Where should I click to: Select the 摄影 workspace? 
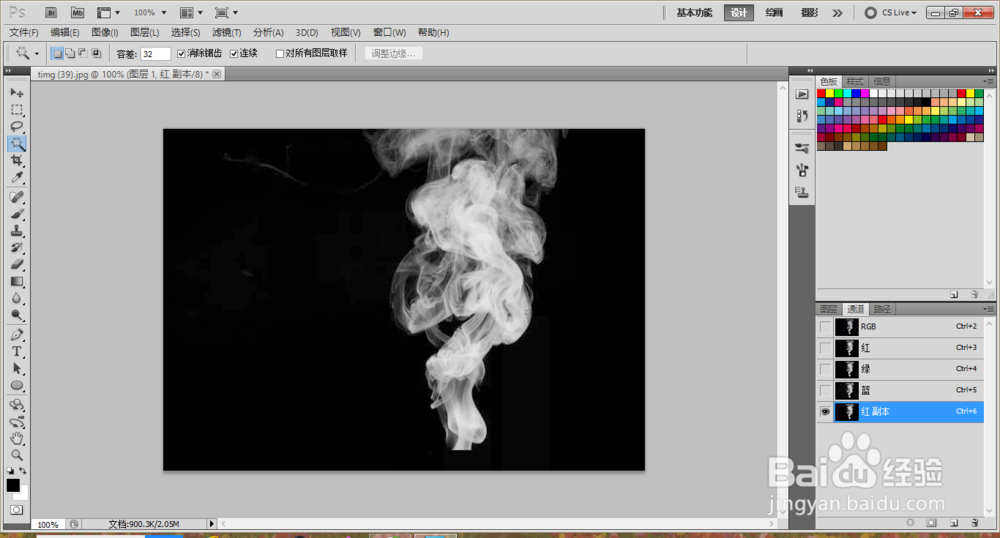click(809, 13)
